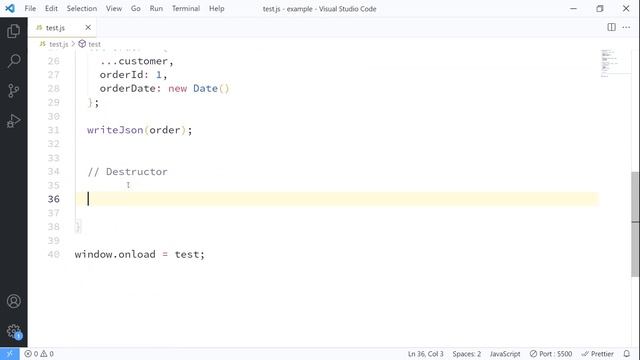Image resolution: width=640 pixels, height=360 pixels.
Task: Open the Source Control view
Action: pyautogui.click(x=13, y=90)
